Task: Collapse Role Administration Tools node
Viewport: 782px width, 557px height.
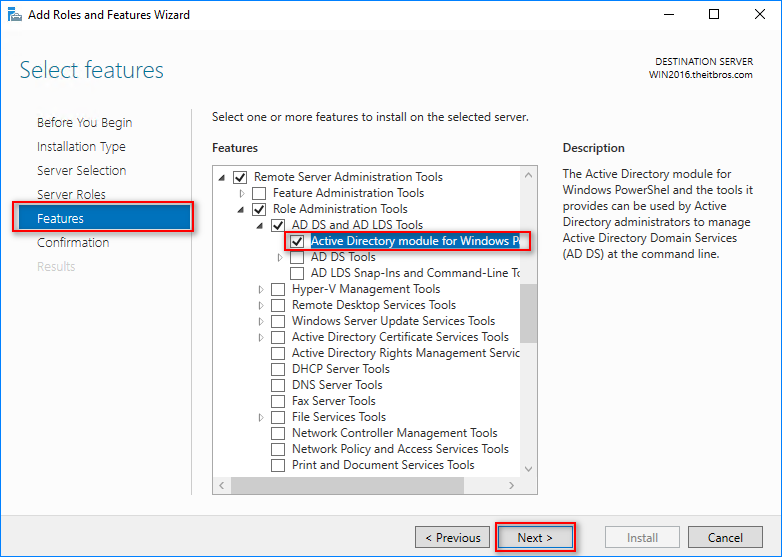Action: 241,209
